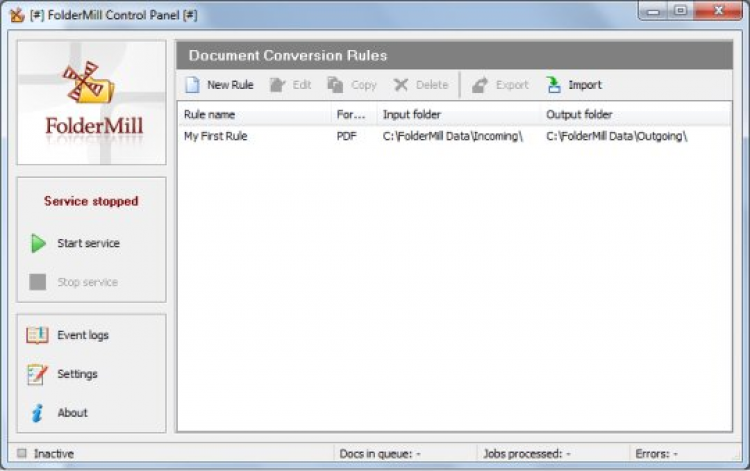Viewport: 750px width, 471px height.
Task: Click the FolderMill windmill logo
Action: [89, 82]
